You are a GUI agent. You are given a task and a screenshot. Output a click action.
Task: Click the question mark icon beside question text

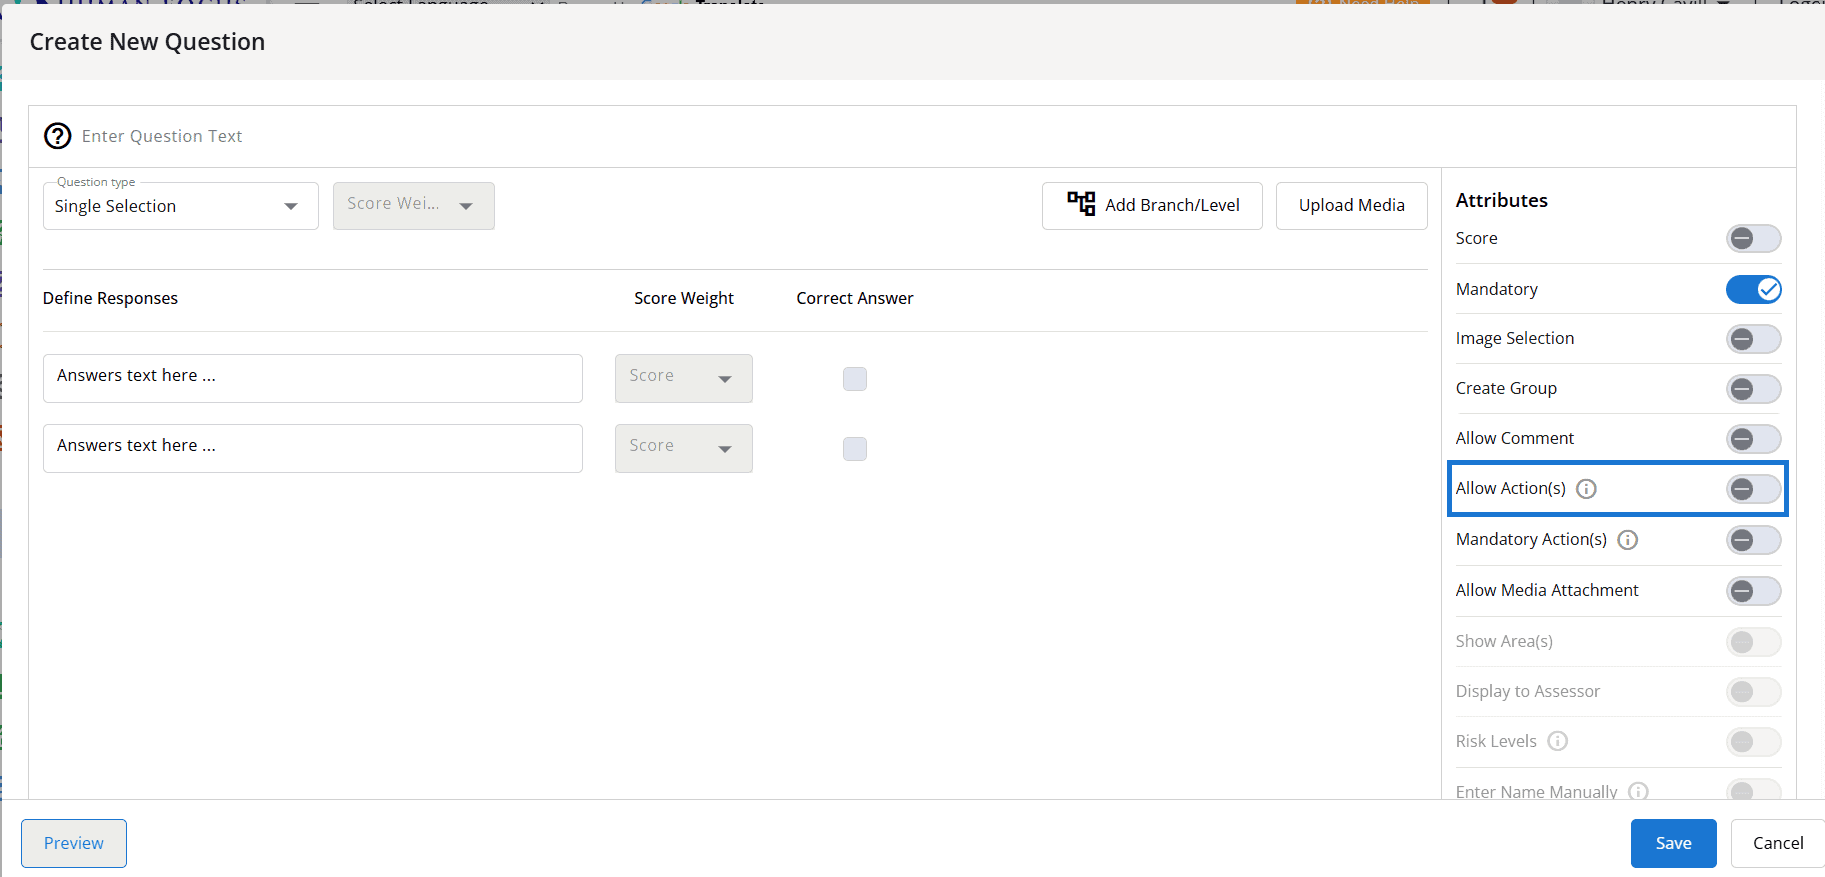(x=58, y=136)
